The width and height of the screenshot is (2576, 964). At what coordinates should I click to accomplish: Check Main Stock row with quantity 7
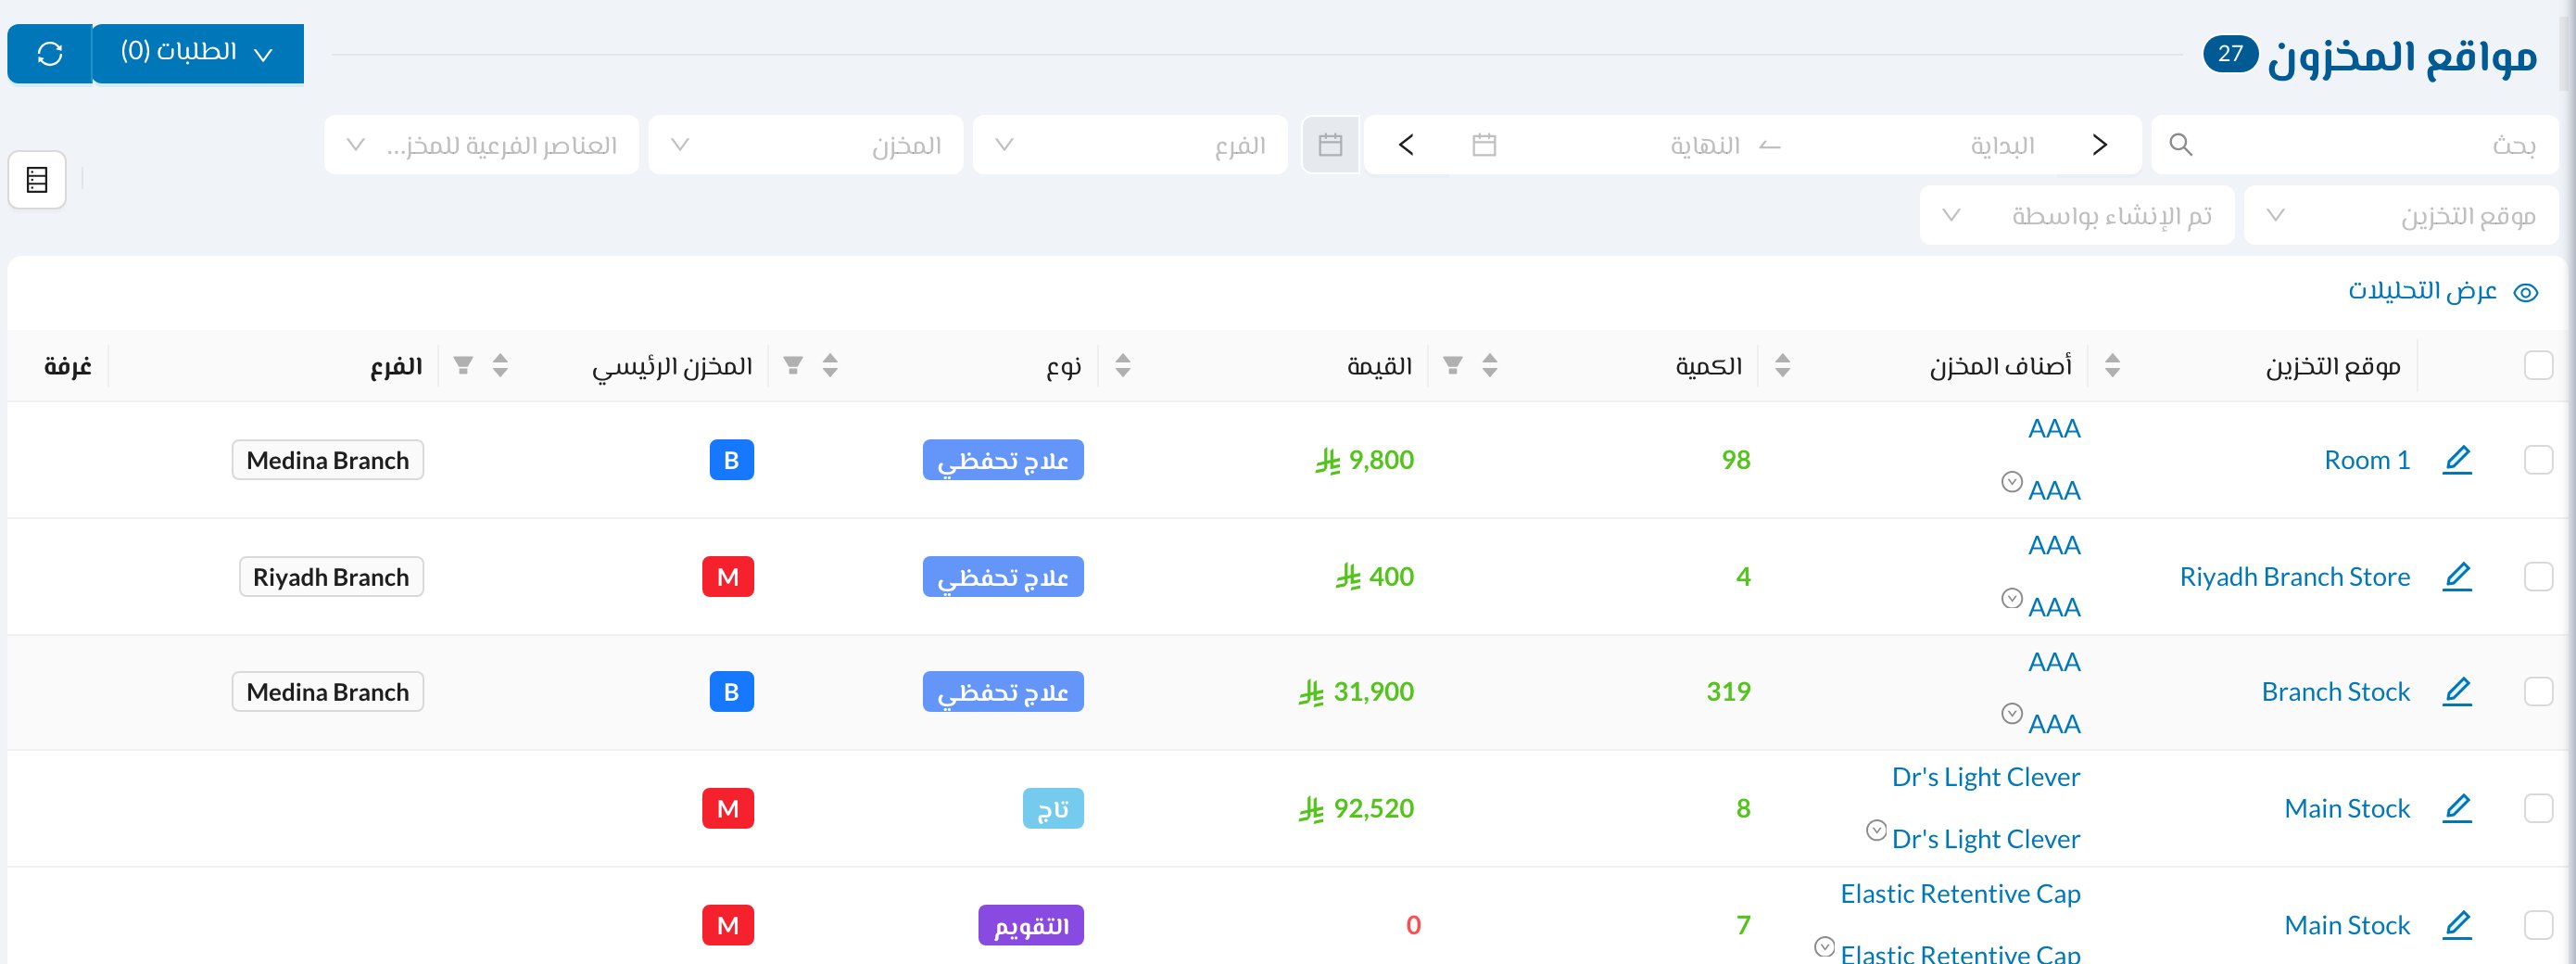coord(2538,925)
